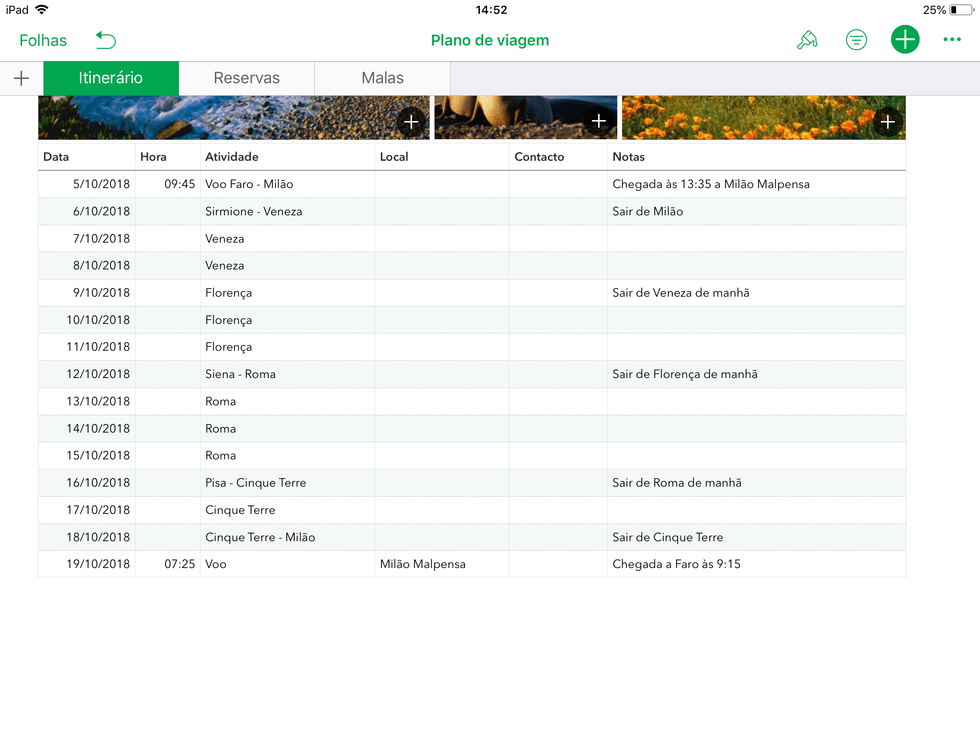
Task: Select empty Contacto cell in 5/10/2018 row
Action: click(x=558, y=184)
